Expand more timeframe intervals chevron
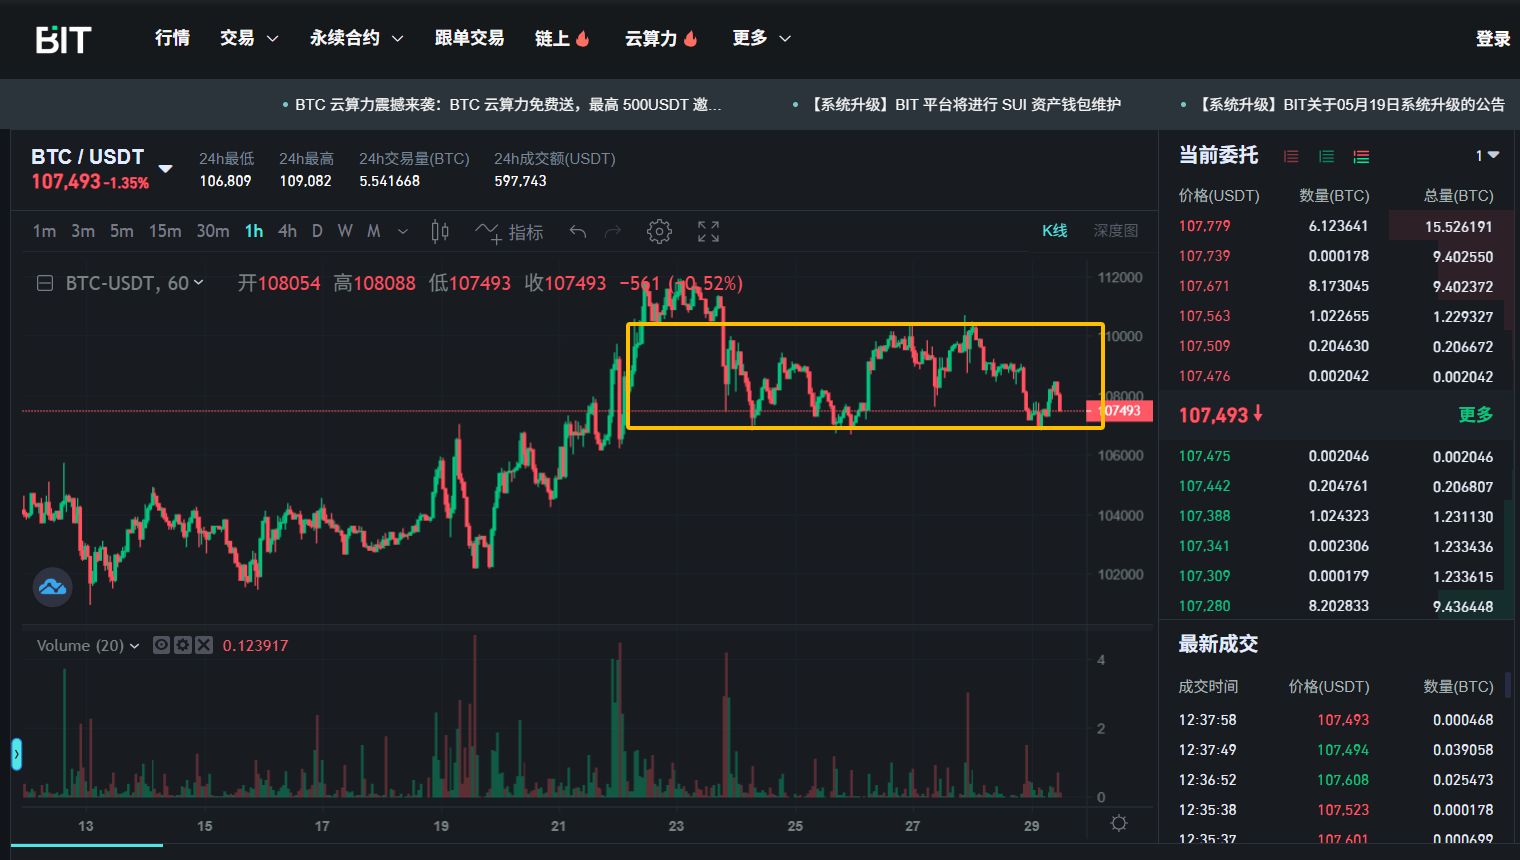Screen dimensions: 1520x860 coord(403,232)
